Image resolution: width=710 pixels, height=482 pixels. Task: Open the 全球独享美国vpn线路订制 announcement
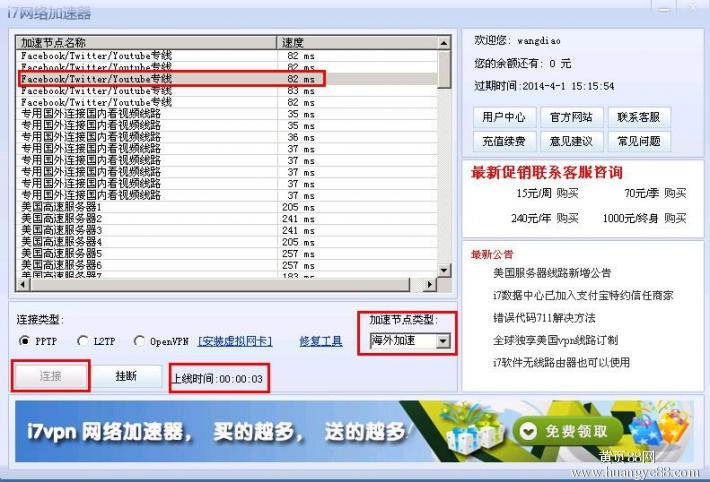tap(556, 340)
